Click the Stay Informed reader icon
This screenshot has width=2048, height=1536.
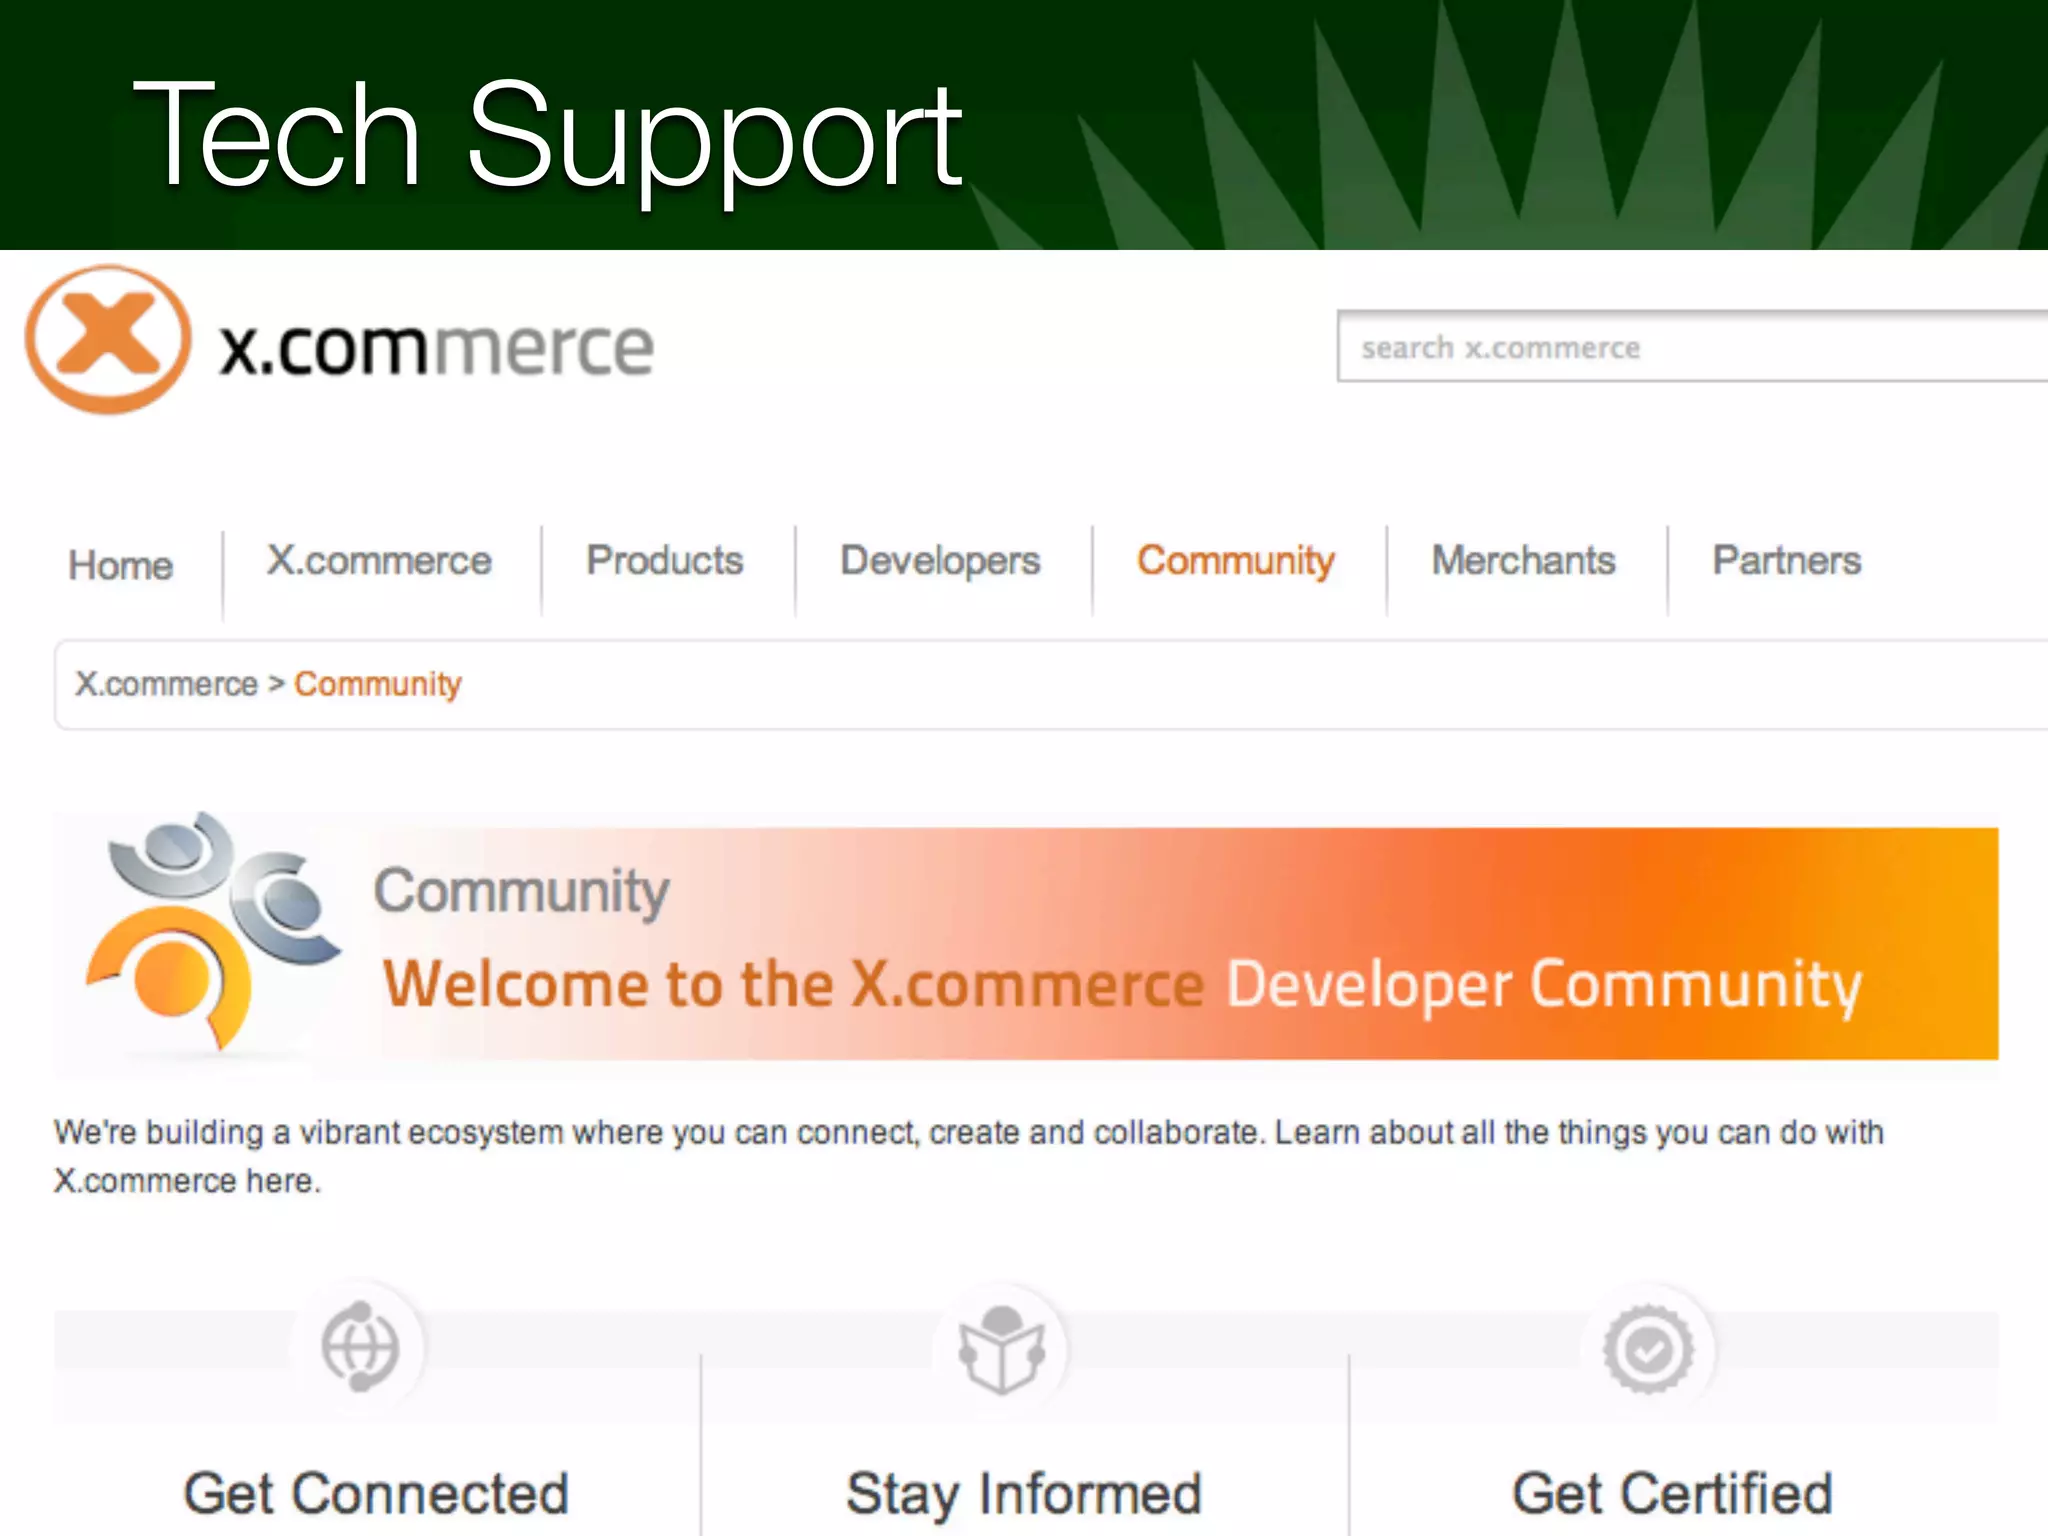click(1001, 1349)
